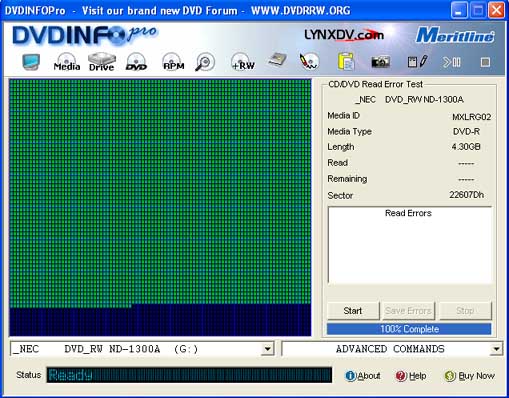Open the About link
This screenshot has width=509, height=398.
pyautogui.click(x=363, y=376)
